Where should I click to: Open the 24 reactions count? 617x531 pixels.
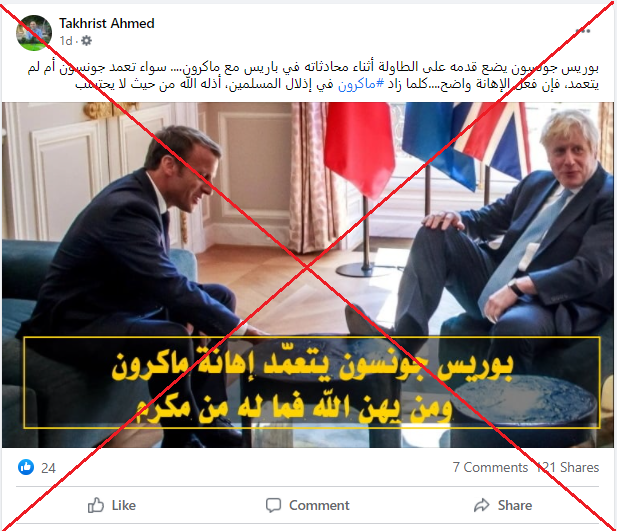[x=48, y=468]
